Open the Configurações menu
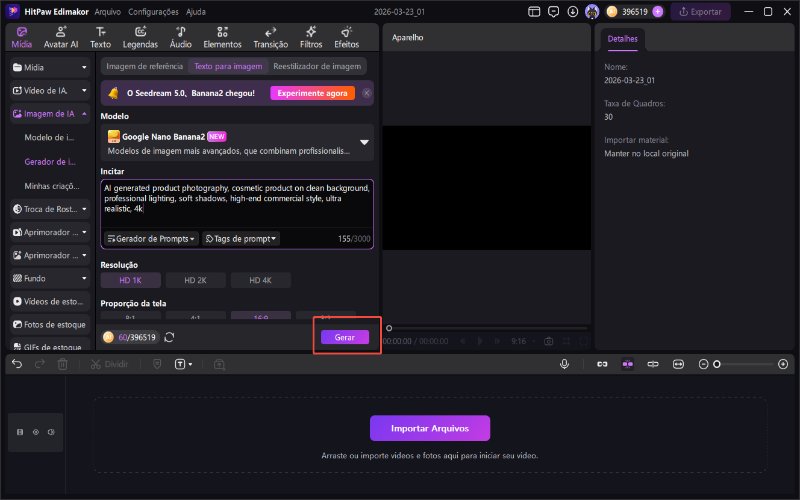Viewport: 800px width, 500px height. pos(153,12)
